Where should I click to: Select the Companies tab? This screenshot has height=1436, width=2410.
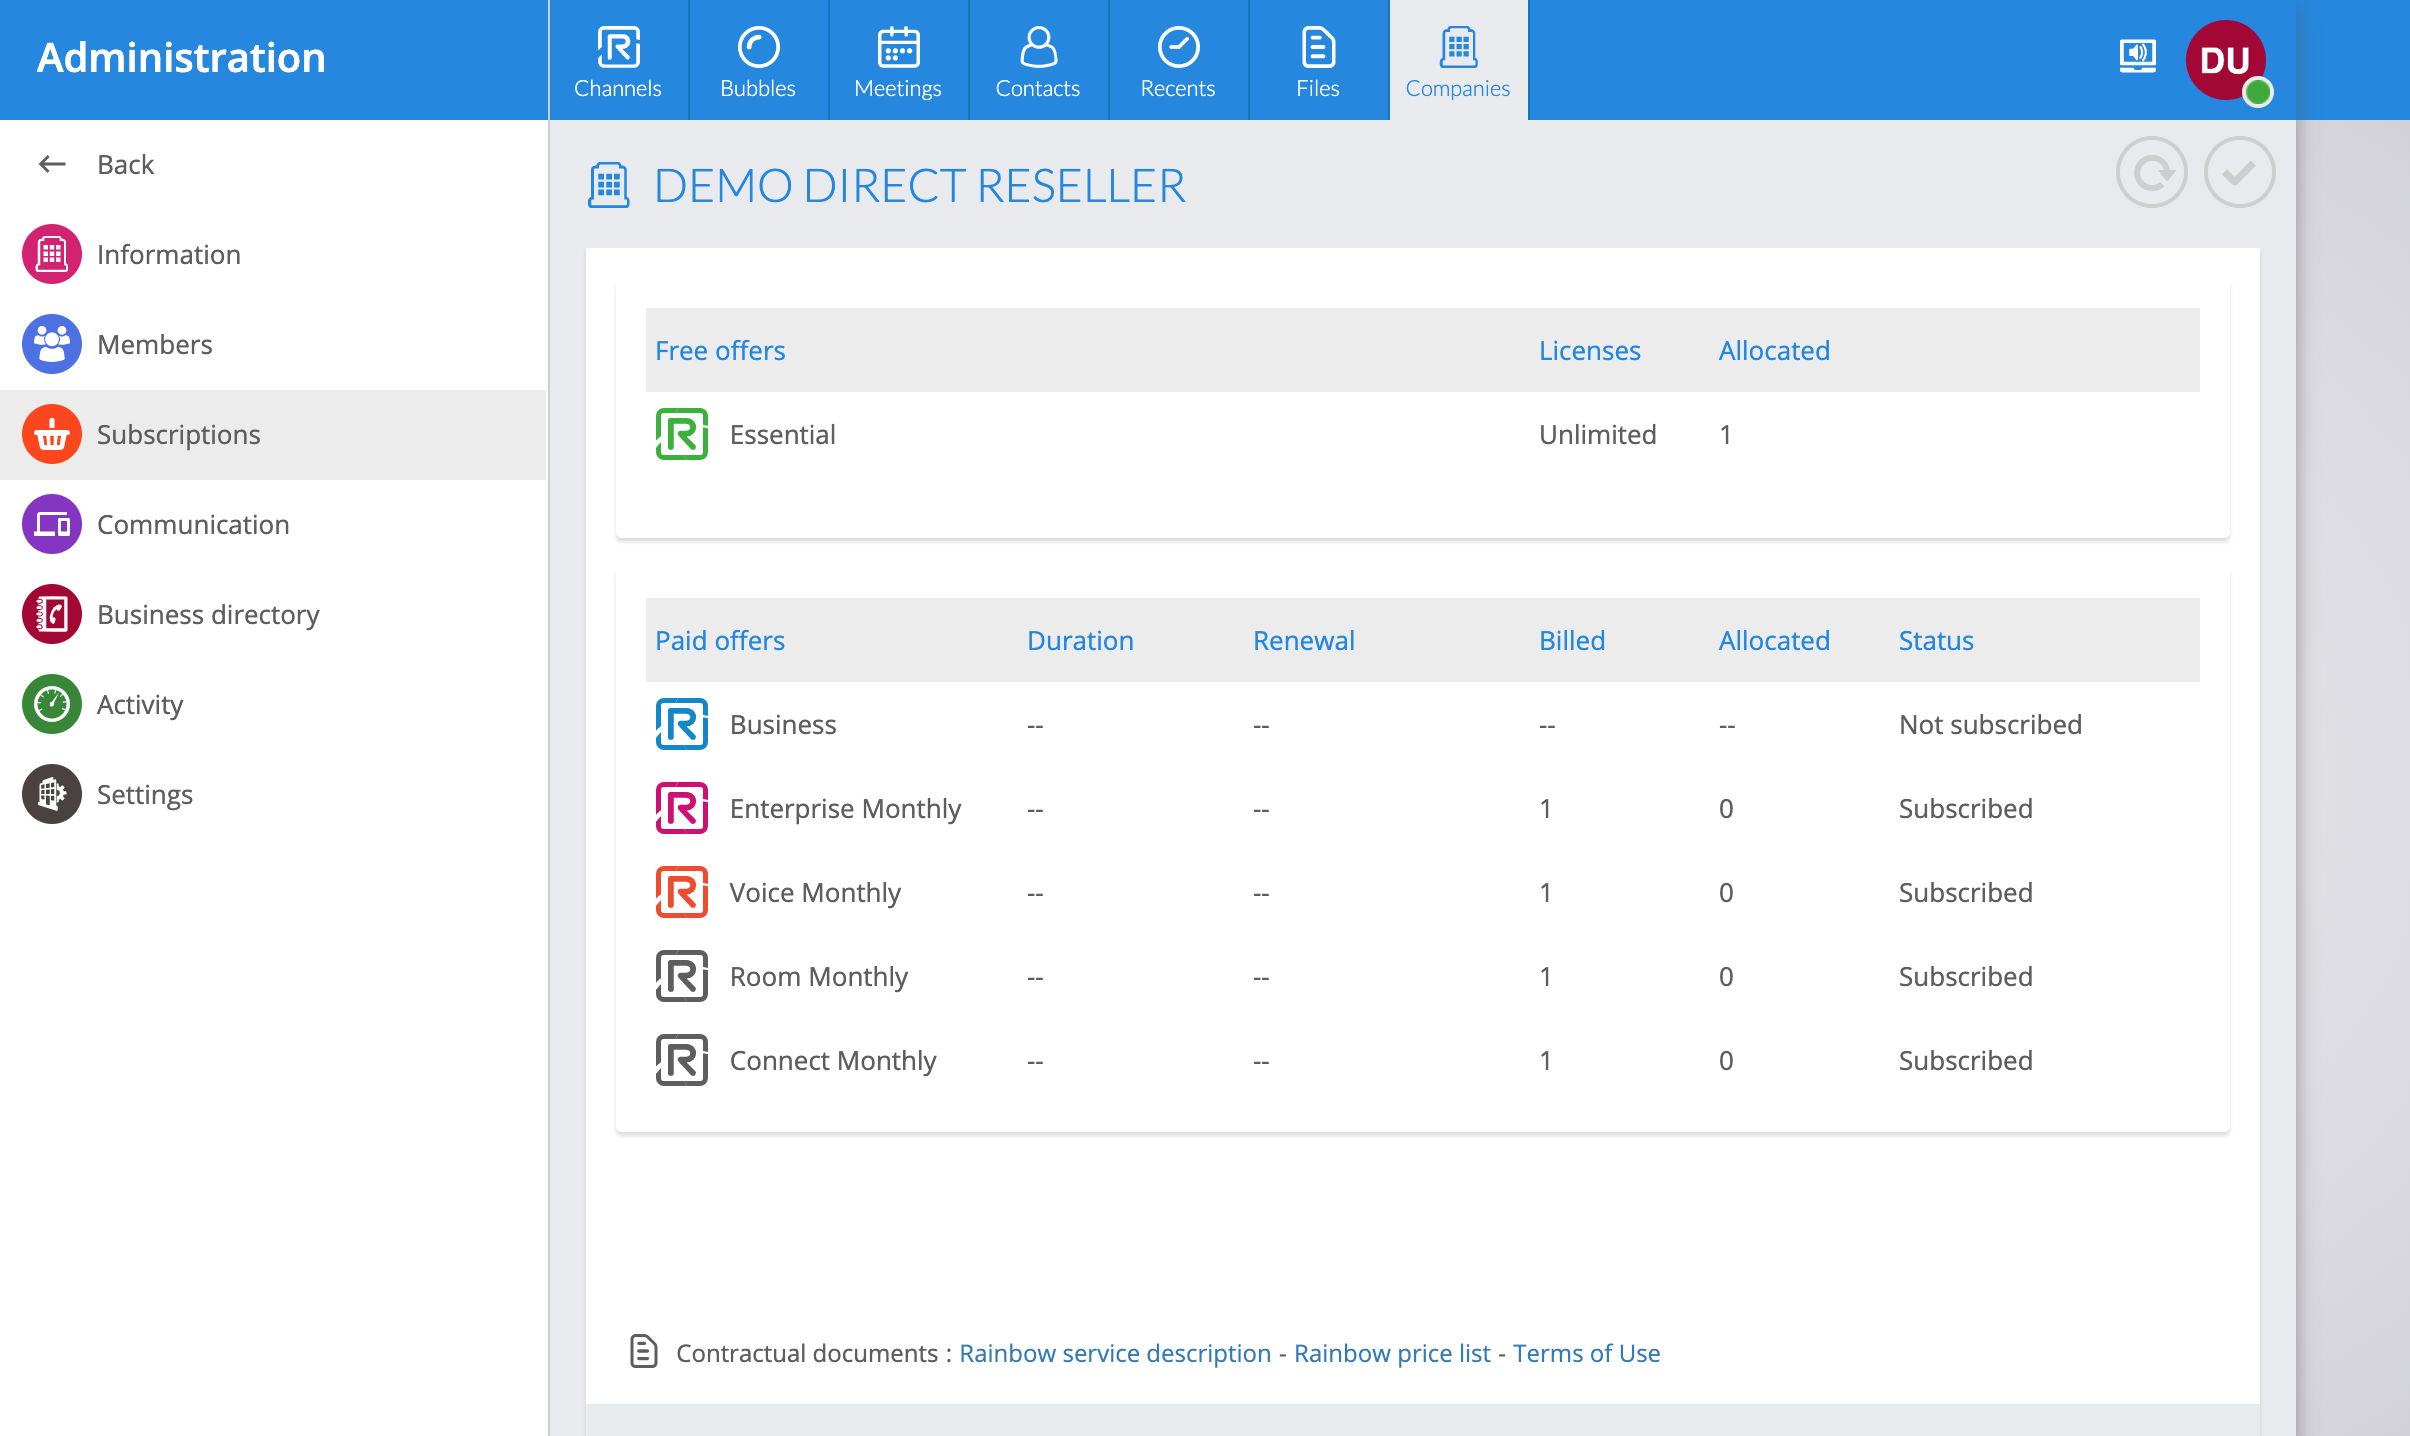[x=1458, y=61]
